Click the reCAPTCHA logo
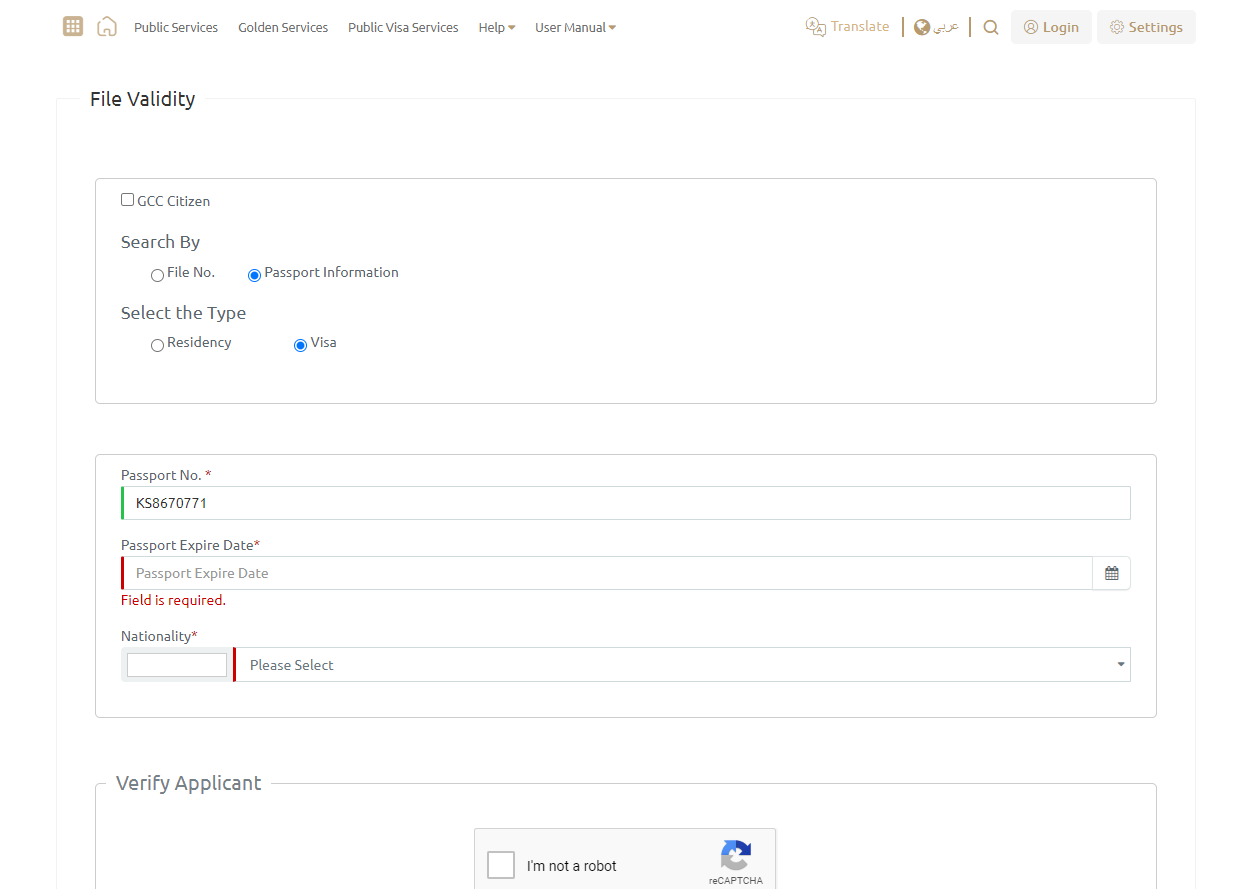The height and width of the screenshot is (889, 1253). tap(735, 856)
